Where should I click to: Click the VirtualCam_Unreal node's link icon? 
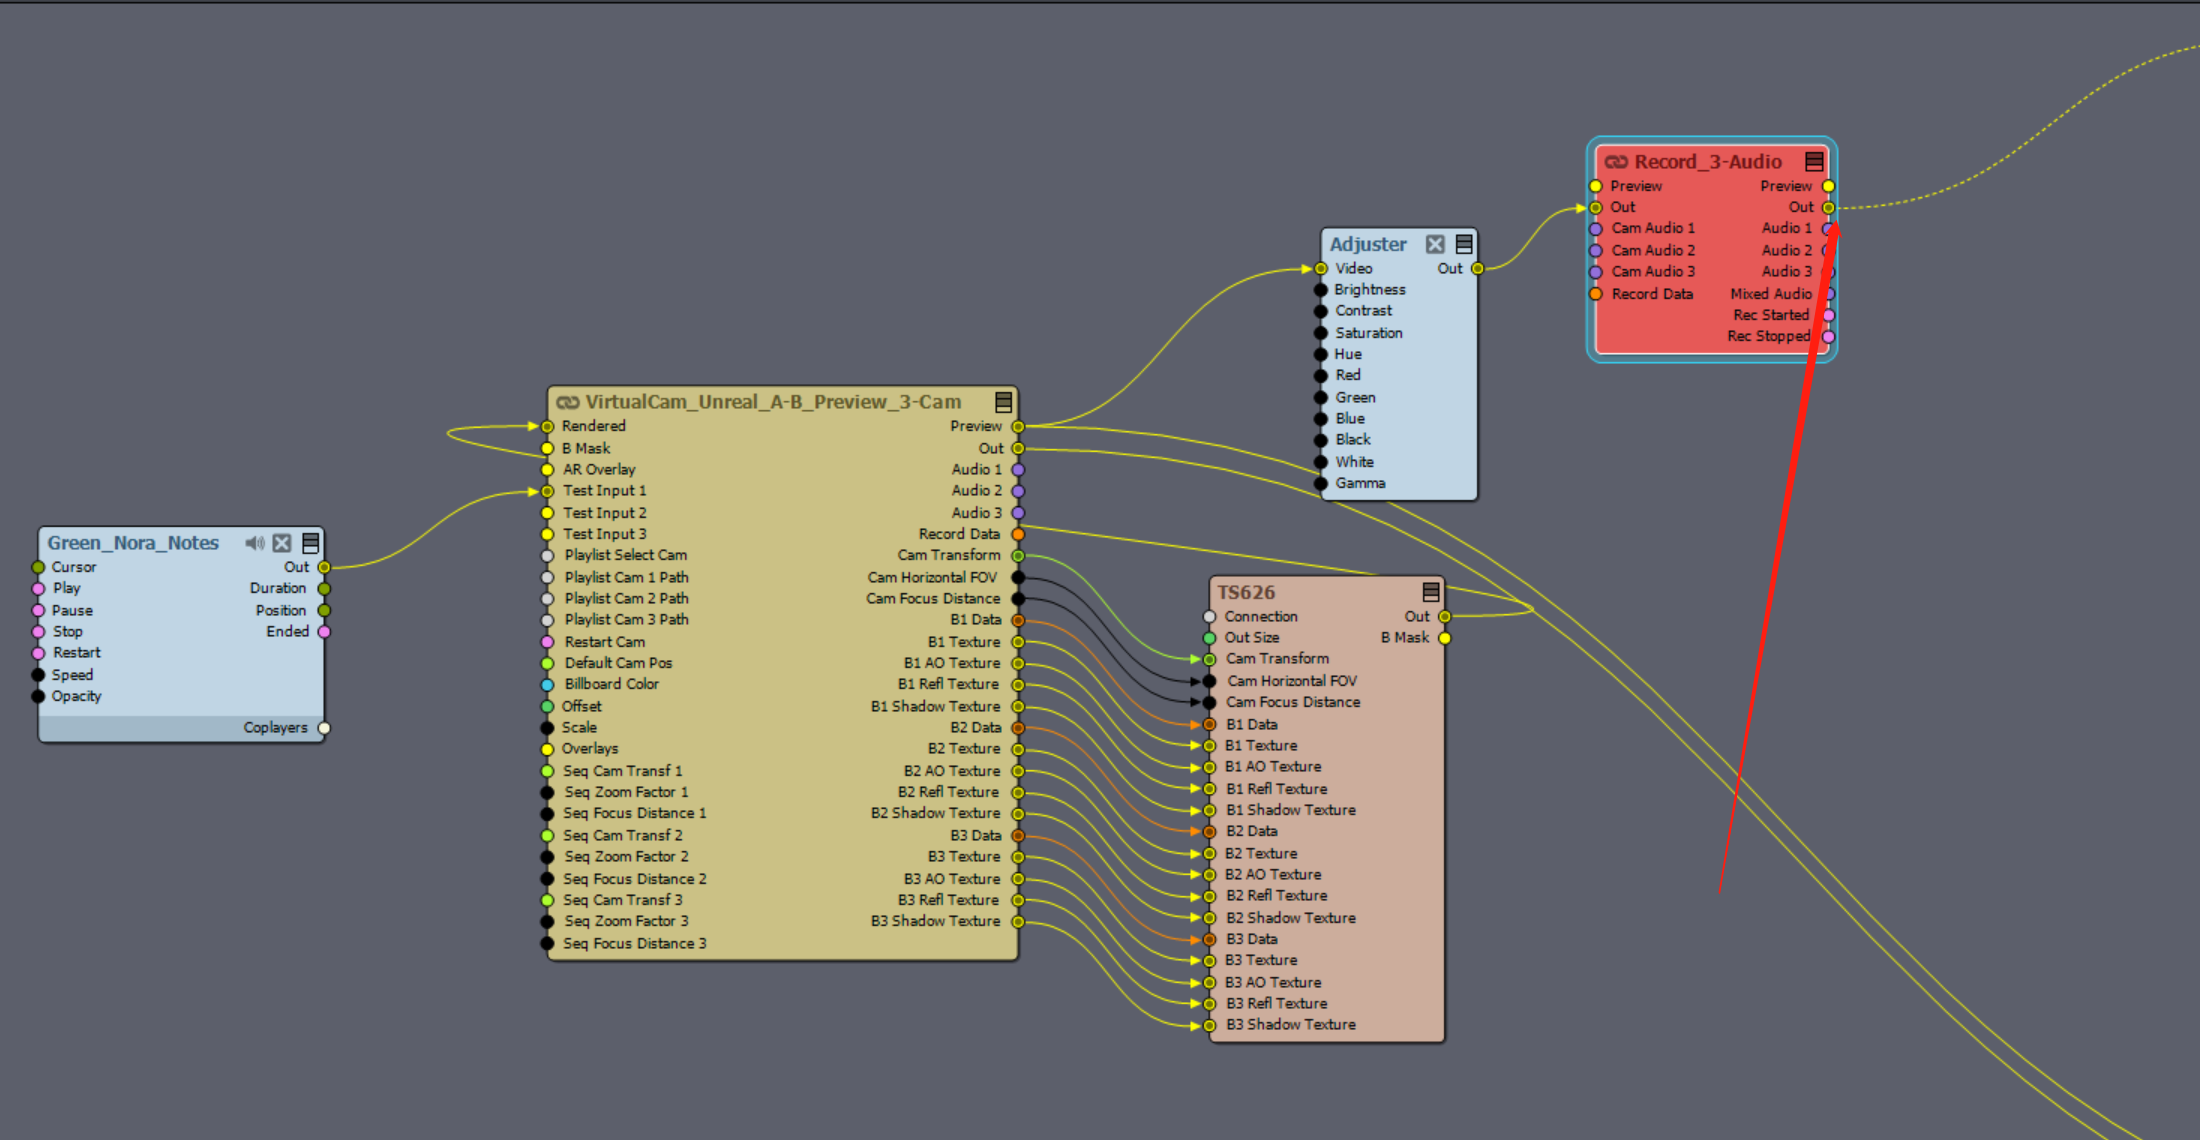[568, 402]
